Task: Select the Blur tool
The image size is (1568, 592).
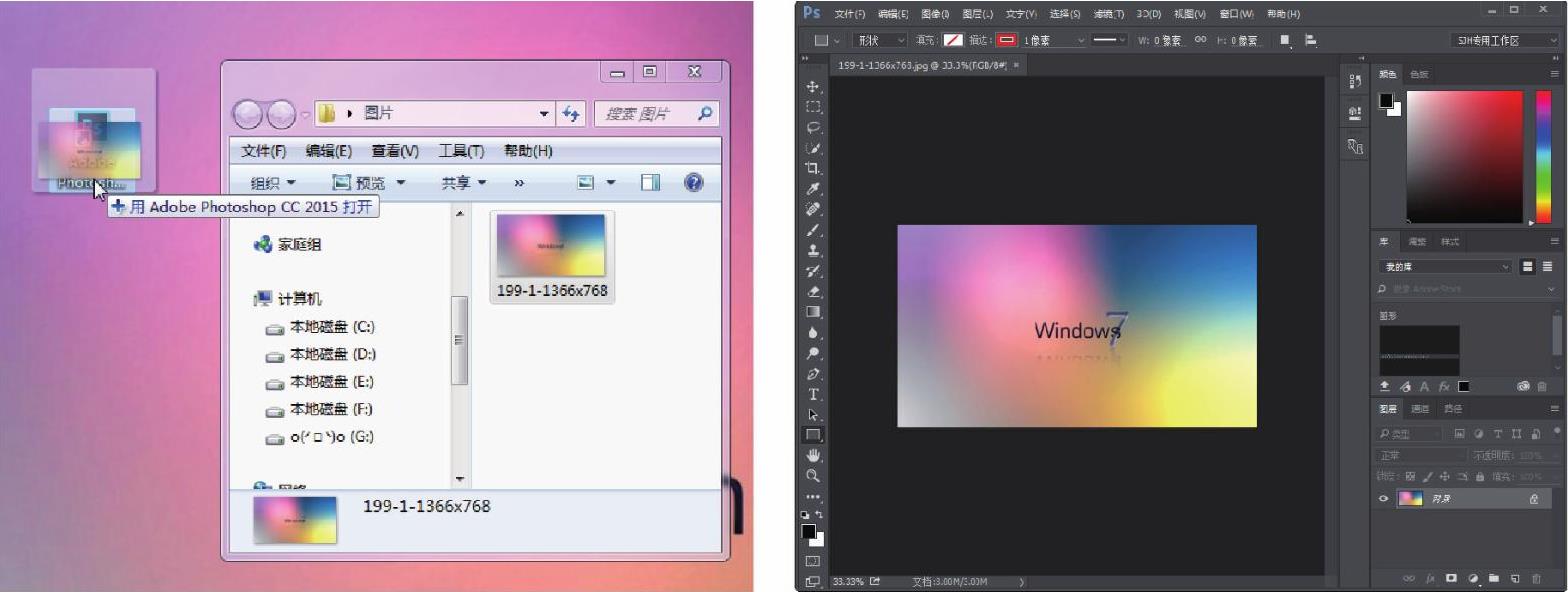Action: click(x=813, y=332)
